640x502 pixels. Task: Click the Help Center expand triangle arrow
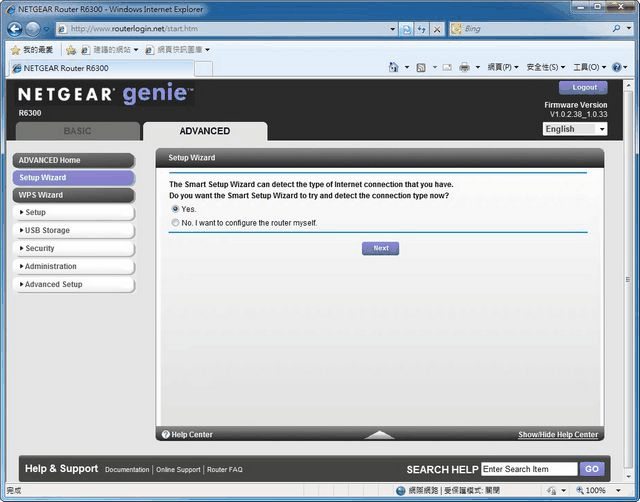(x=380, y=435)
